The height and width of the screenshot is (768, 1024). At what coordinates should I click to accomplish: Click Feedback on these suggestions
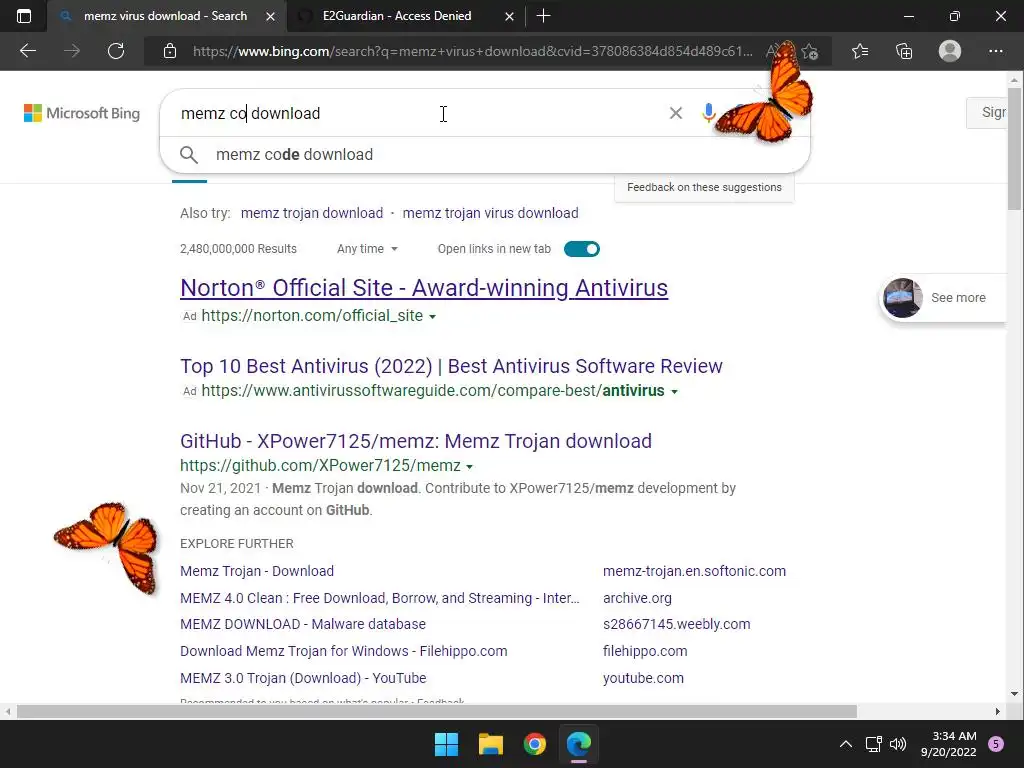point(704,187)
